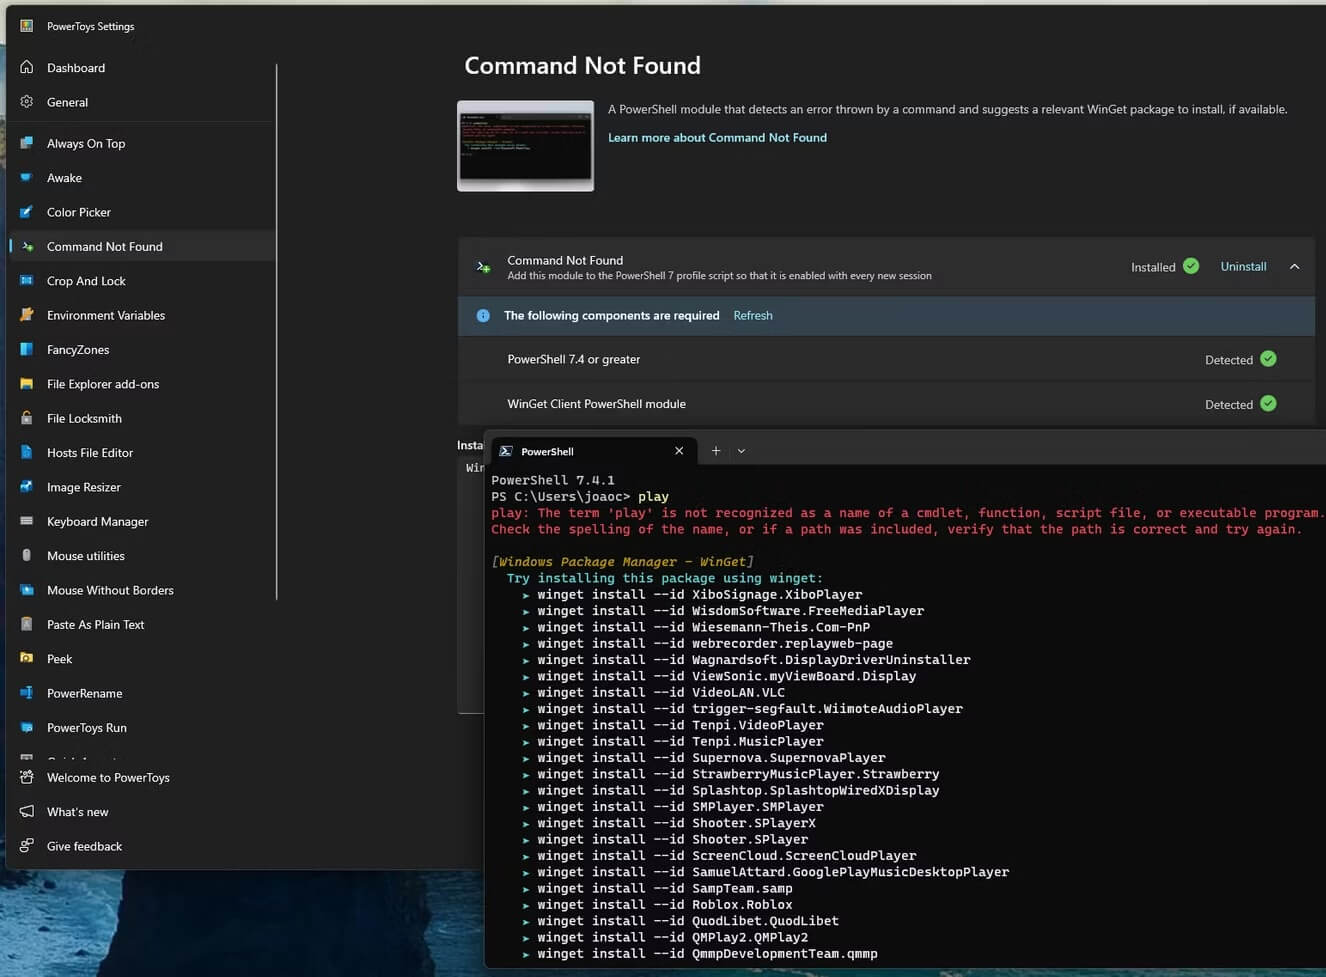Click the Command Not Found preview thumbnail
This screenshot has height=977, width=1326.
pyautogui.click(x=525, y=146)
